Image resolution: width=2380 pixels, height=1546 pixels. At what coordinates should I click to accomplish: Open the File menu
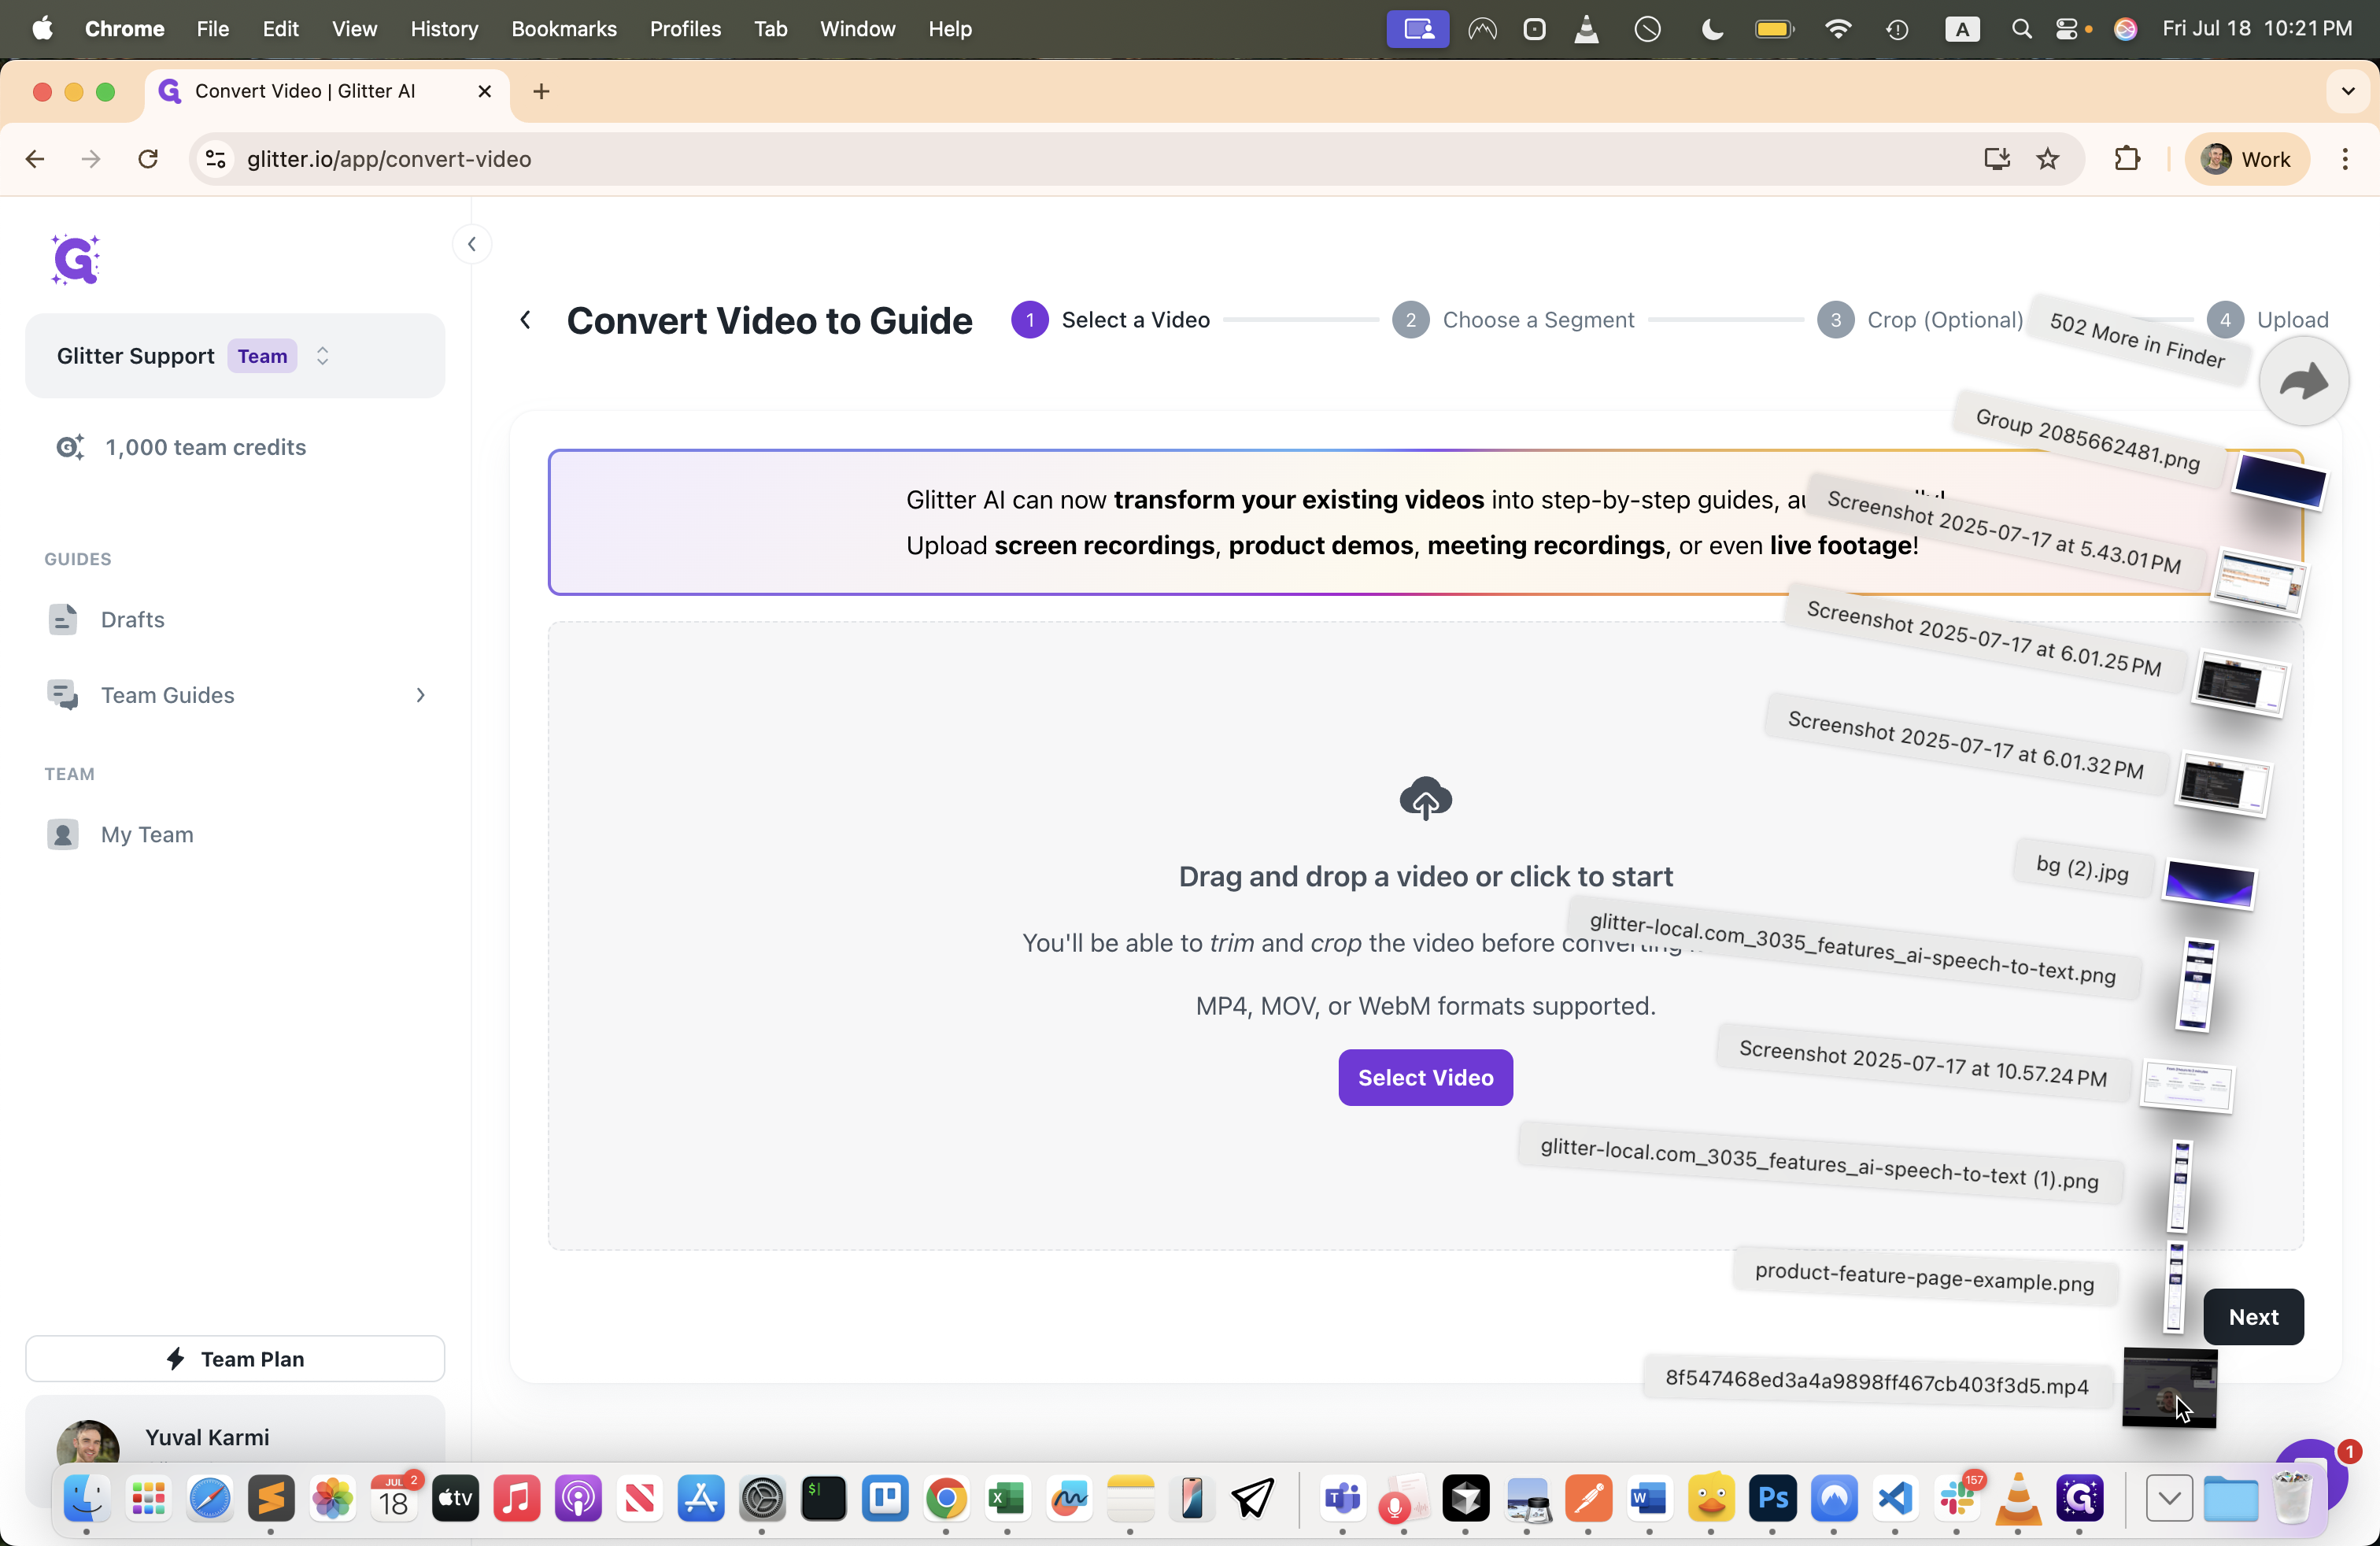pyautogui.click(x=212, y=29)
